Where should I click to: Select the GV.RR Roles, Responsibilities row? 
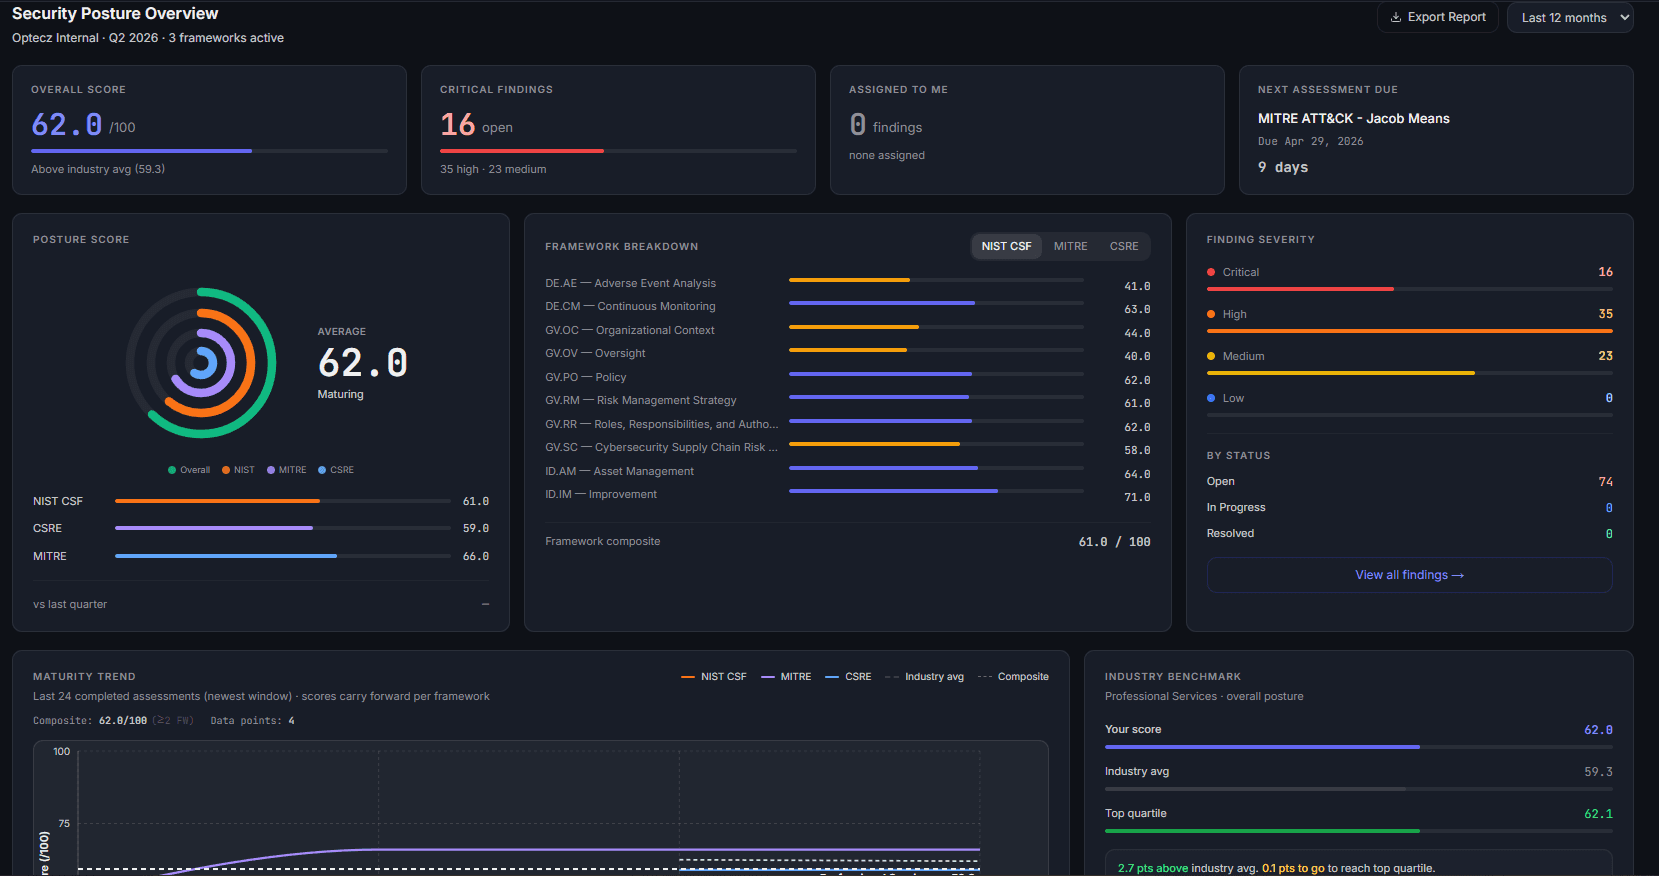tap(848, 425)
